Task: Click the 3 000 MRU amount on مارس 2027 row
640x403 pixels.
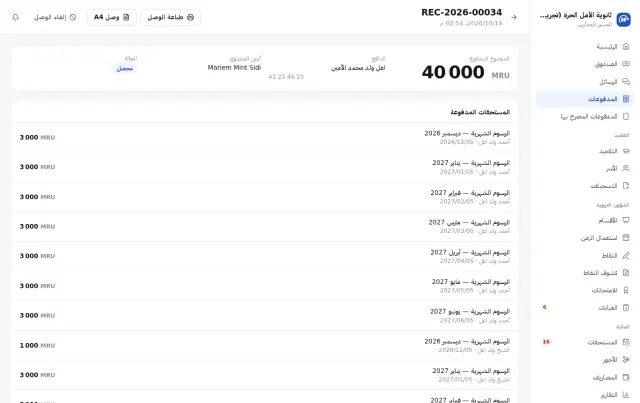Action: [x=37, y=226]
